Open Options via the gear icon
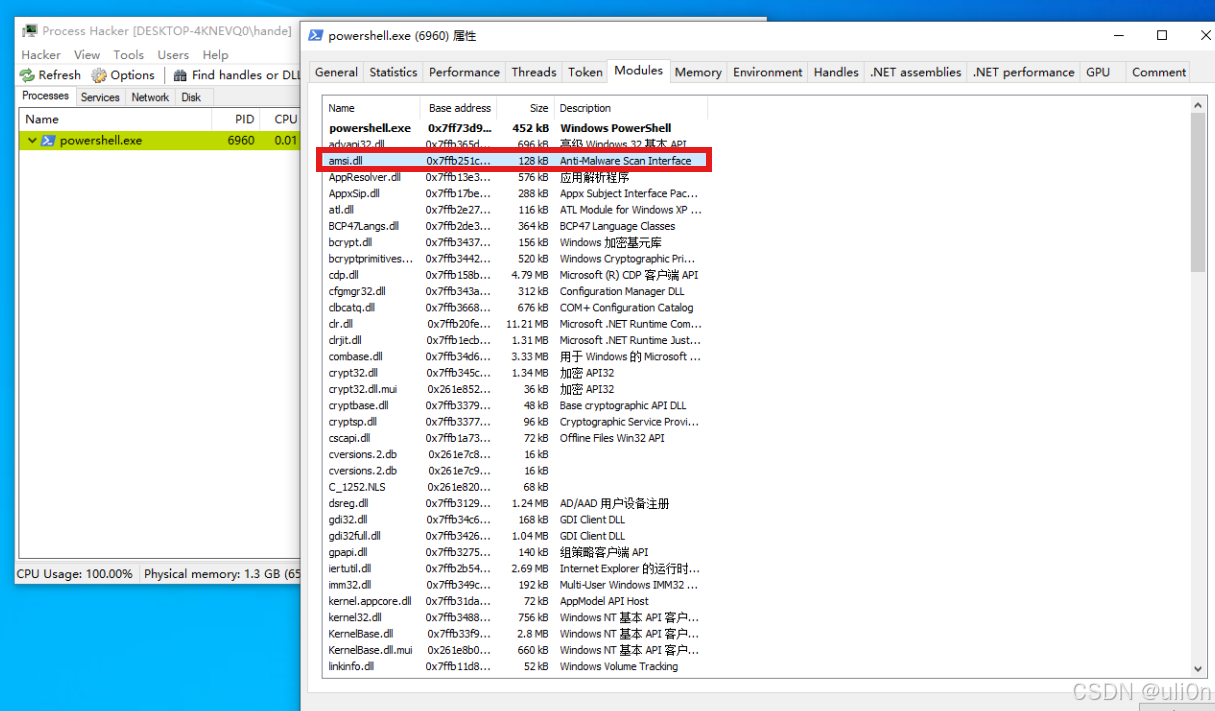 click(x=99, y=75)
